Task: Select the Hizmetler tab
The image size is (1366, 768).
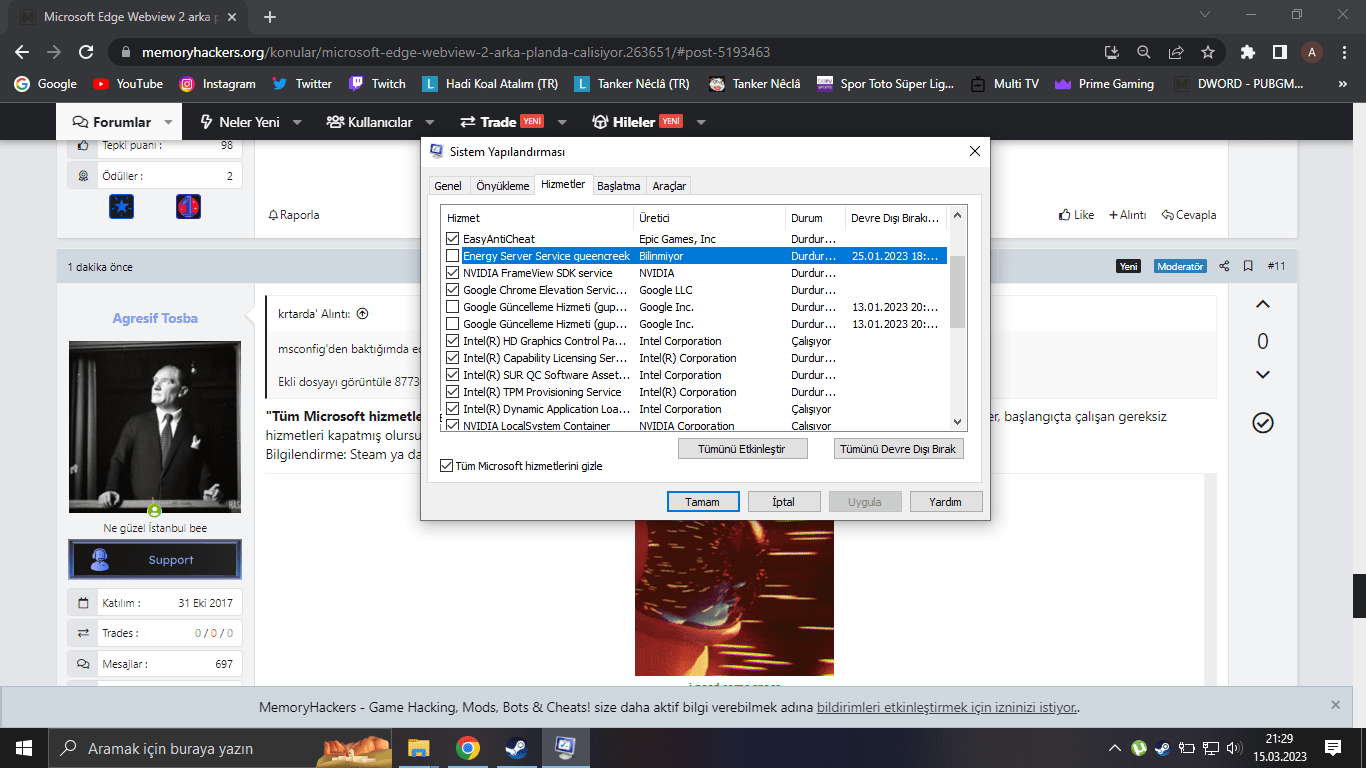Action: click(x=563, y=184)
